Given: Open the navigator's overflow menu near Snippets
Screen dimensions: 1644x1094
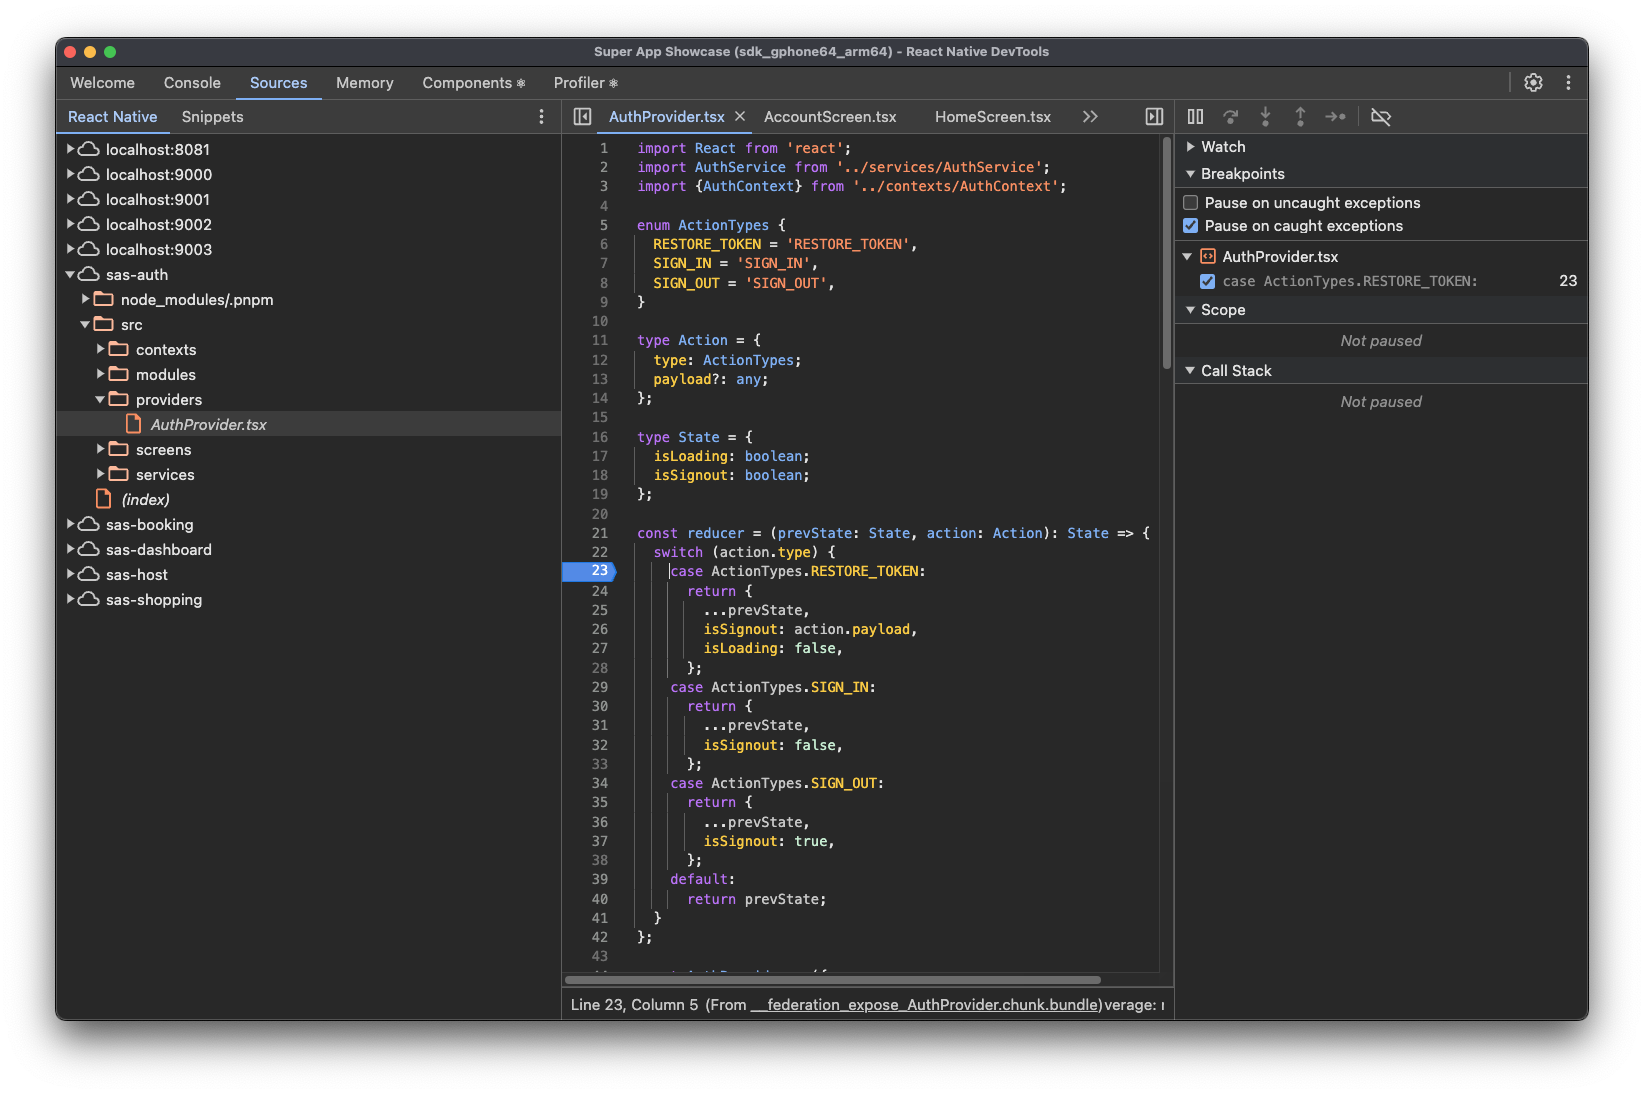Looking at the screenshot, I should pyautogui.click(x=541, y=116).
